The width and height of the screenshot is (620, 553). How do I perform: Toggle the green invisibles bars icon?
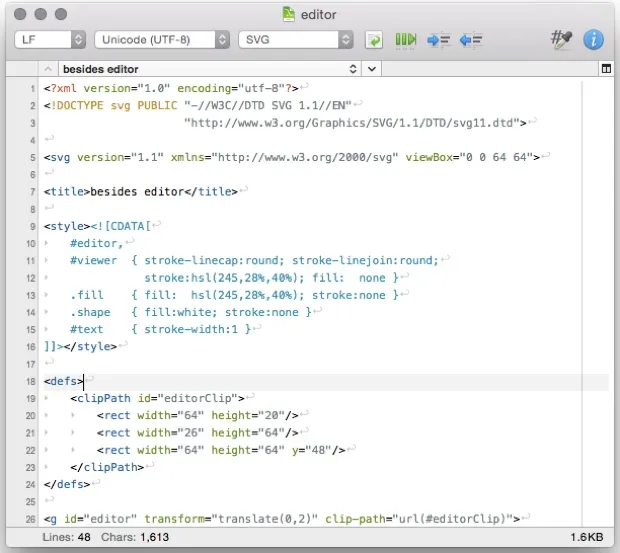(x=406, y=40)
